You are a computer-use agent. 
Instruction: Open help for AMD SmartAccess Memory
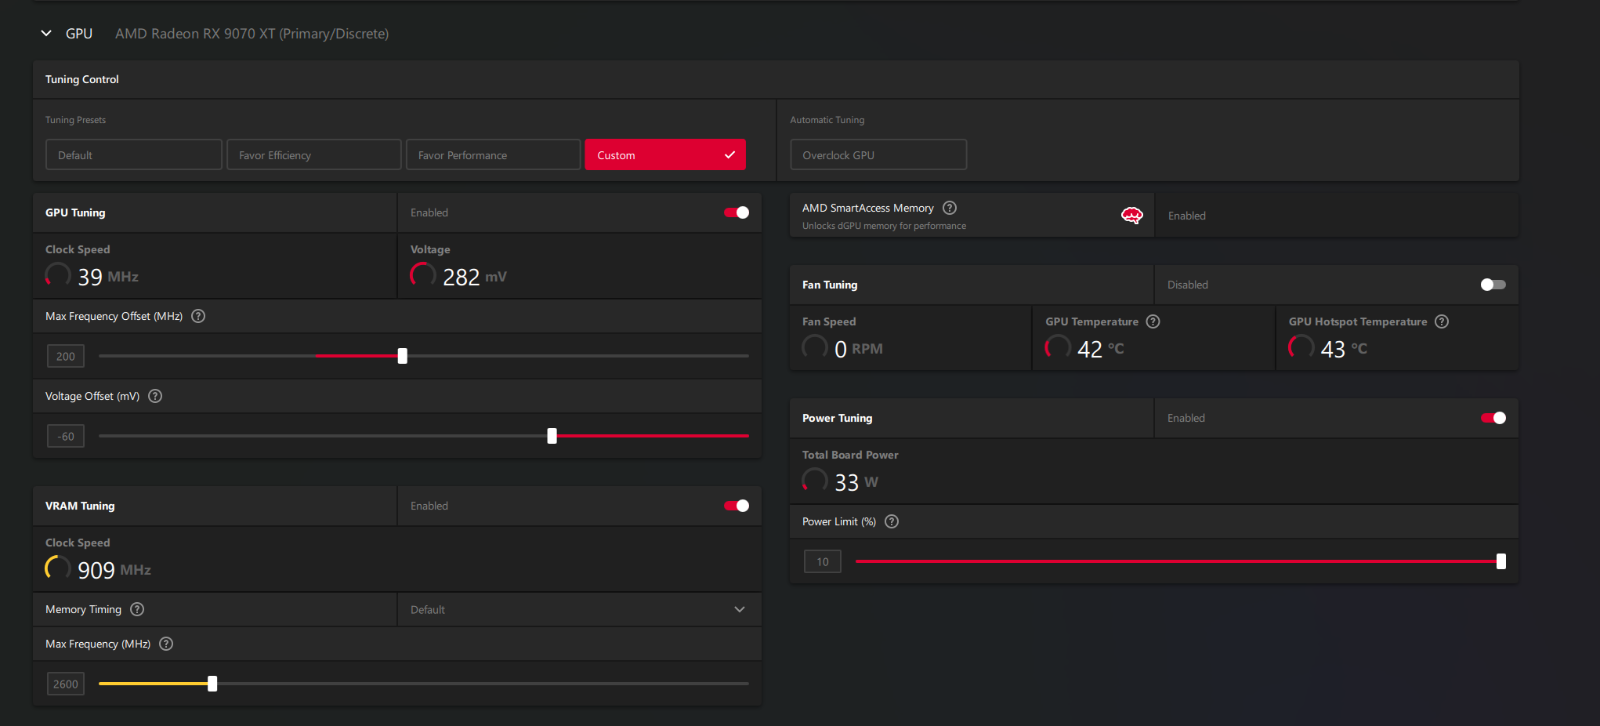950,208
